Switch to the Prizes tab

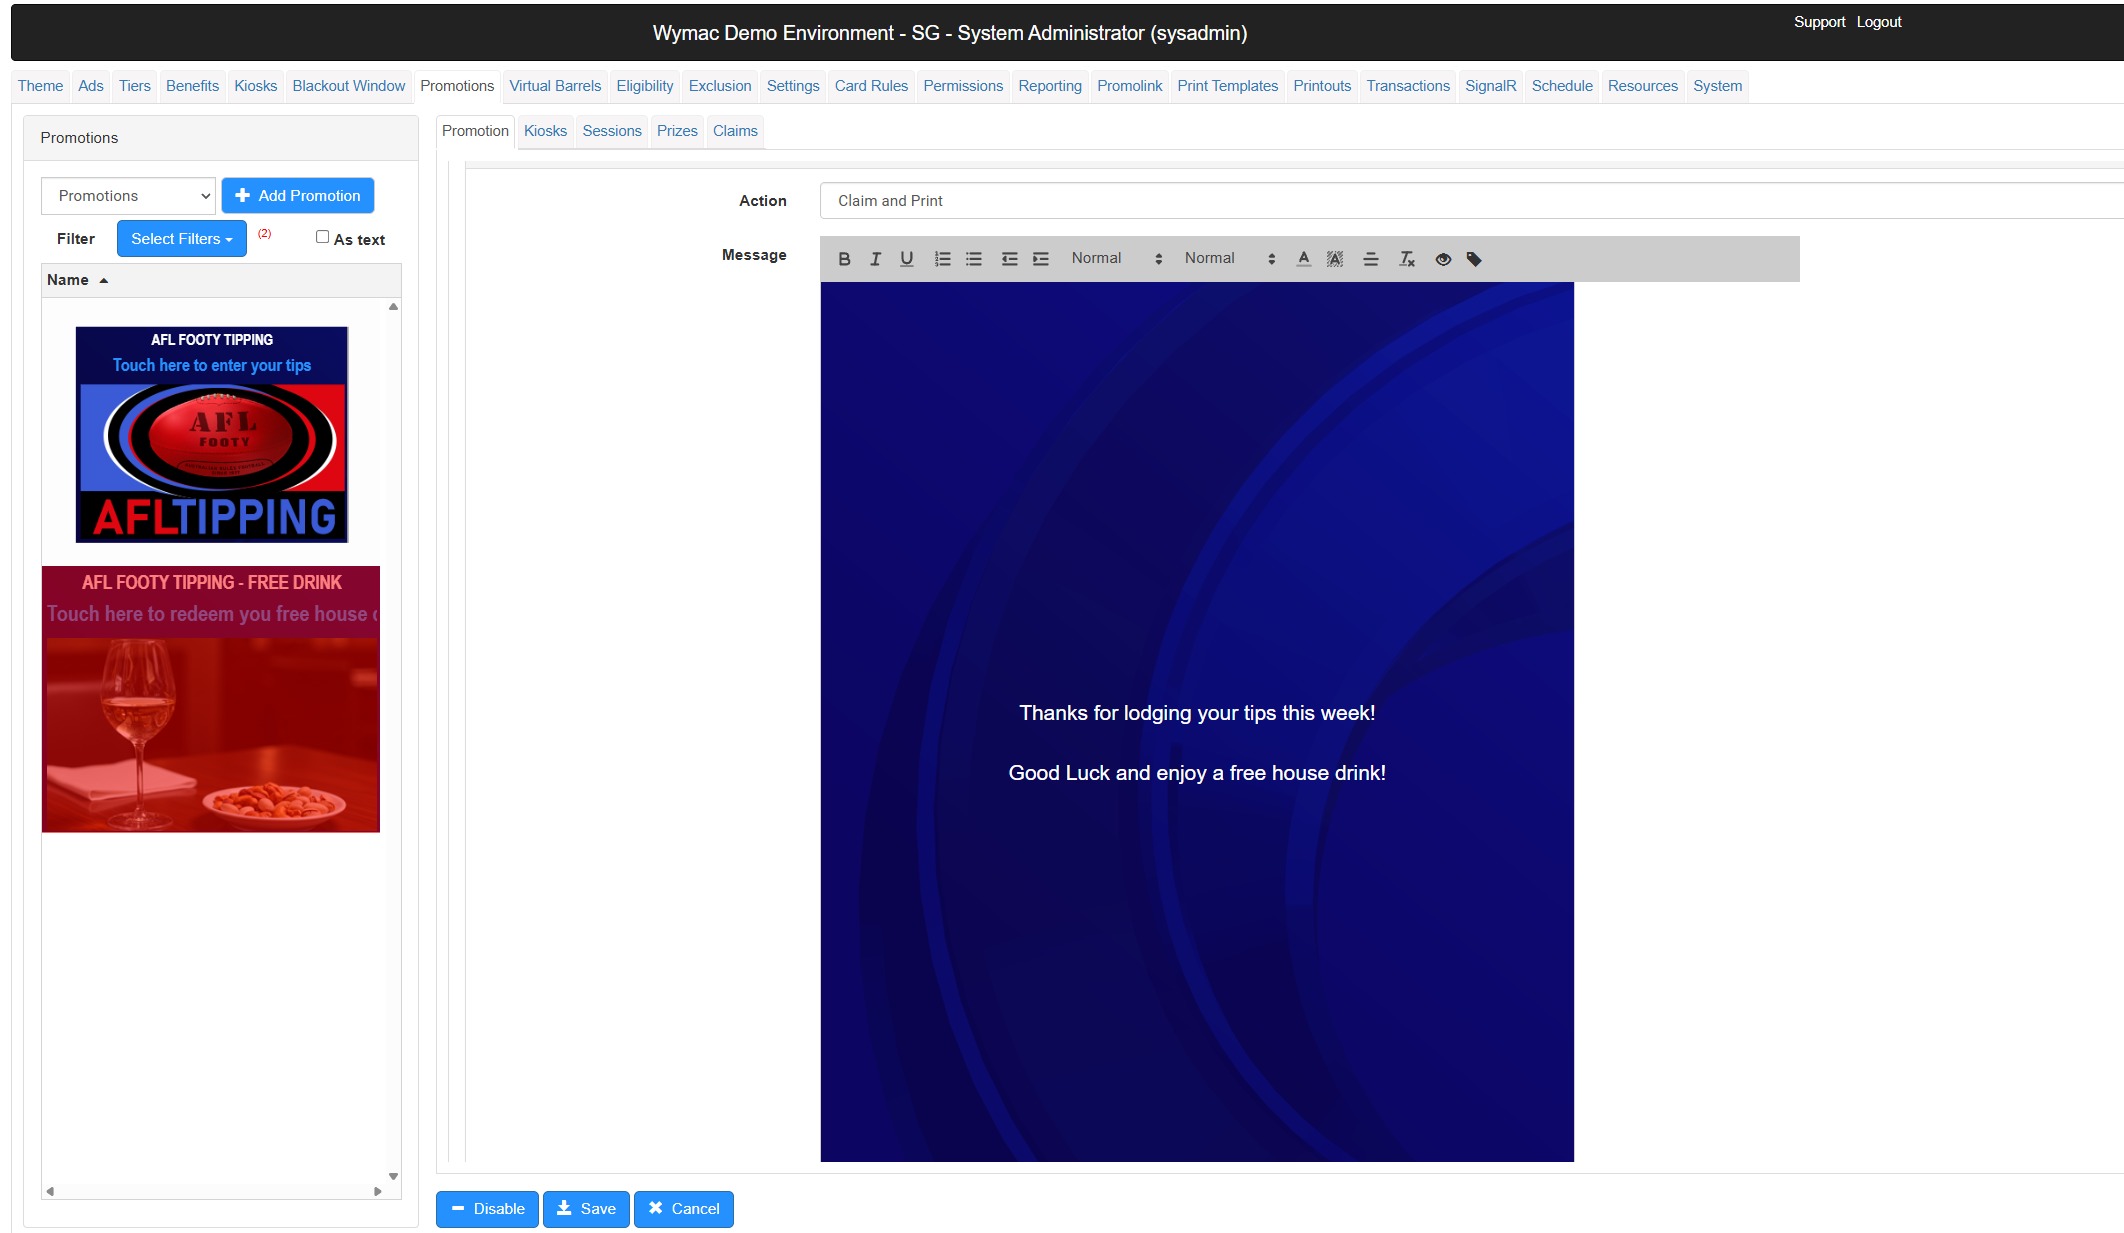(677, 131)
